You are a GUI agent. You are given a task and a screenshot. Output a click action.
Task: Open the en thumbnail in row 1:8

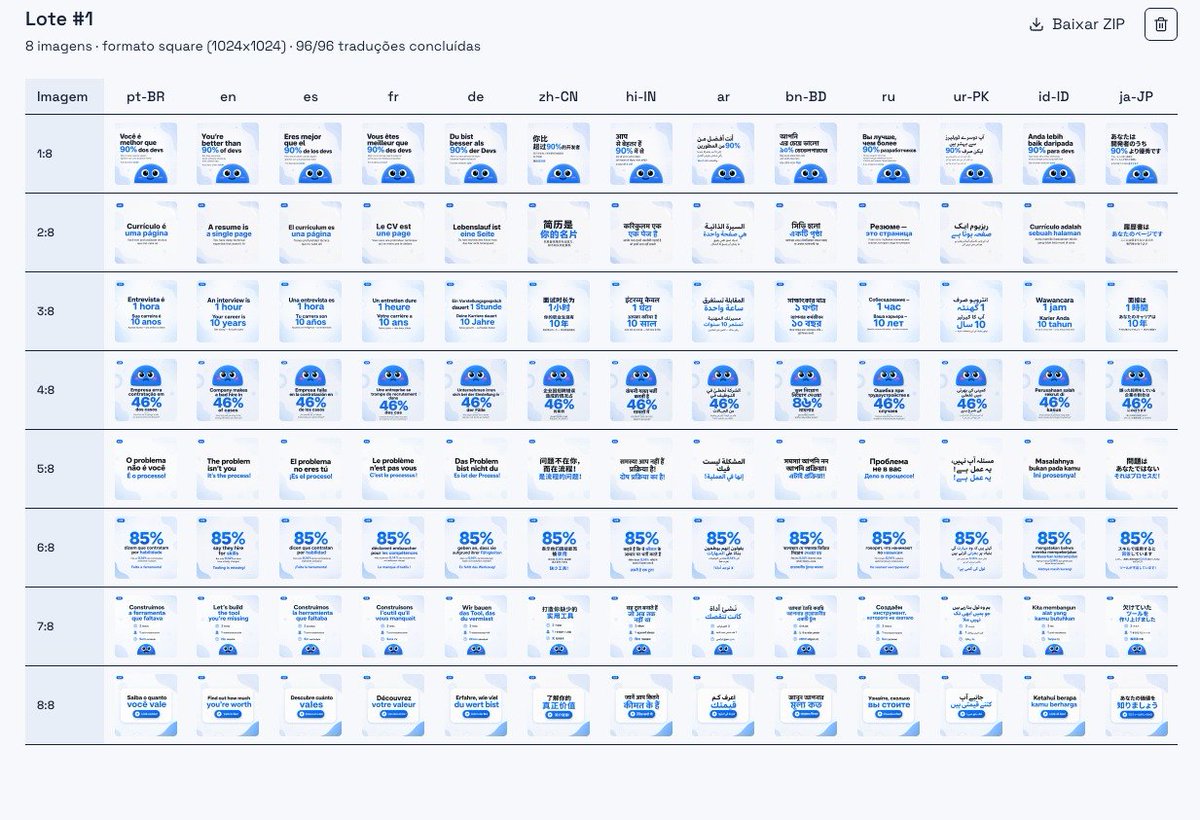click(228, 153)
